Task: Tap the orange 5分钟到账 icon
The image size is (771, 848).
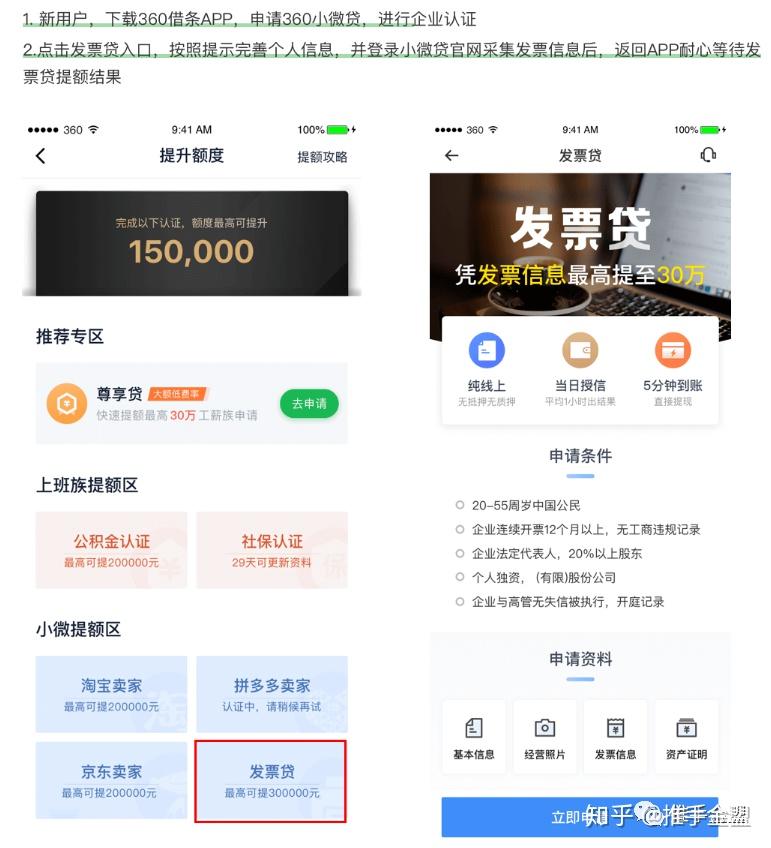Action: click(673, 350)
